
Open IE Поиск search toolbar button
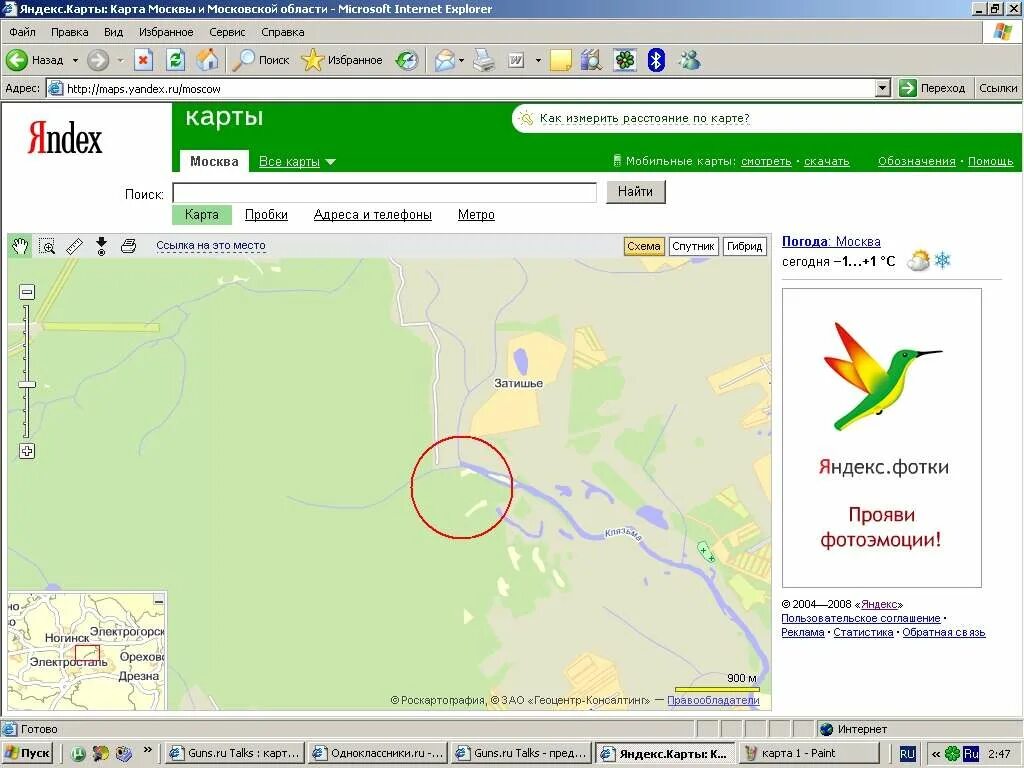261,60
